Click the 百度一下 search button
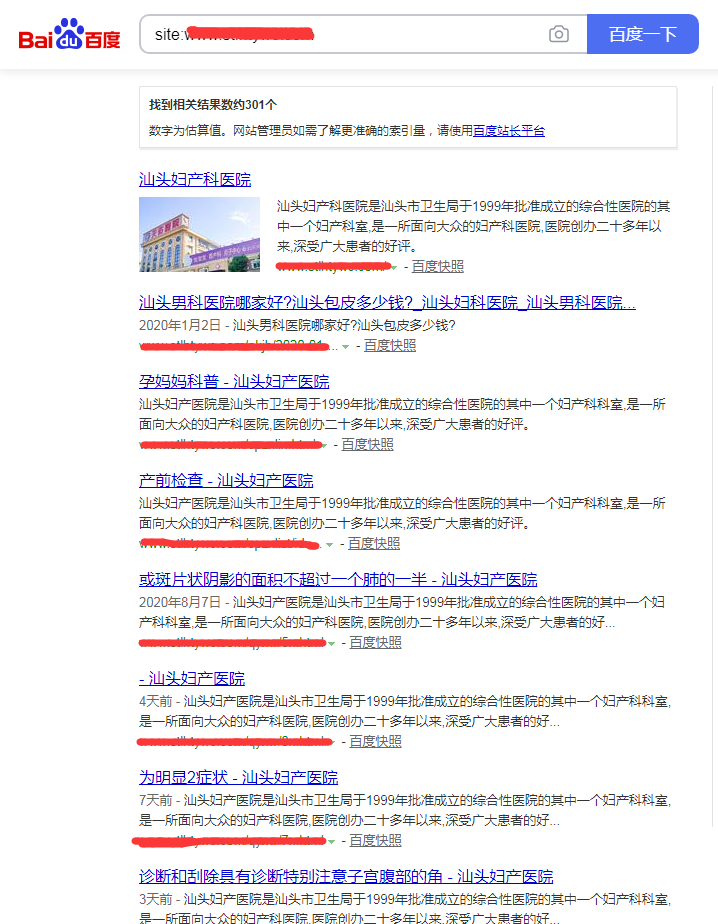Image resolution: width=718 pixels, height=924 pixels. click(x=643, y=34)
